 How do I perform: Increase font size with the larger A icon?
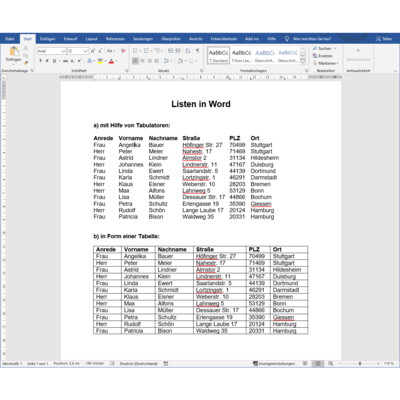pyautogui.click(x=93, y=51)
